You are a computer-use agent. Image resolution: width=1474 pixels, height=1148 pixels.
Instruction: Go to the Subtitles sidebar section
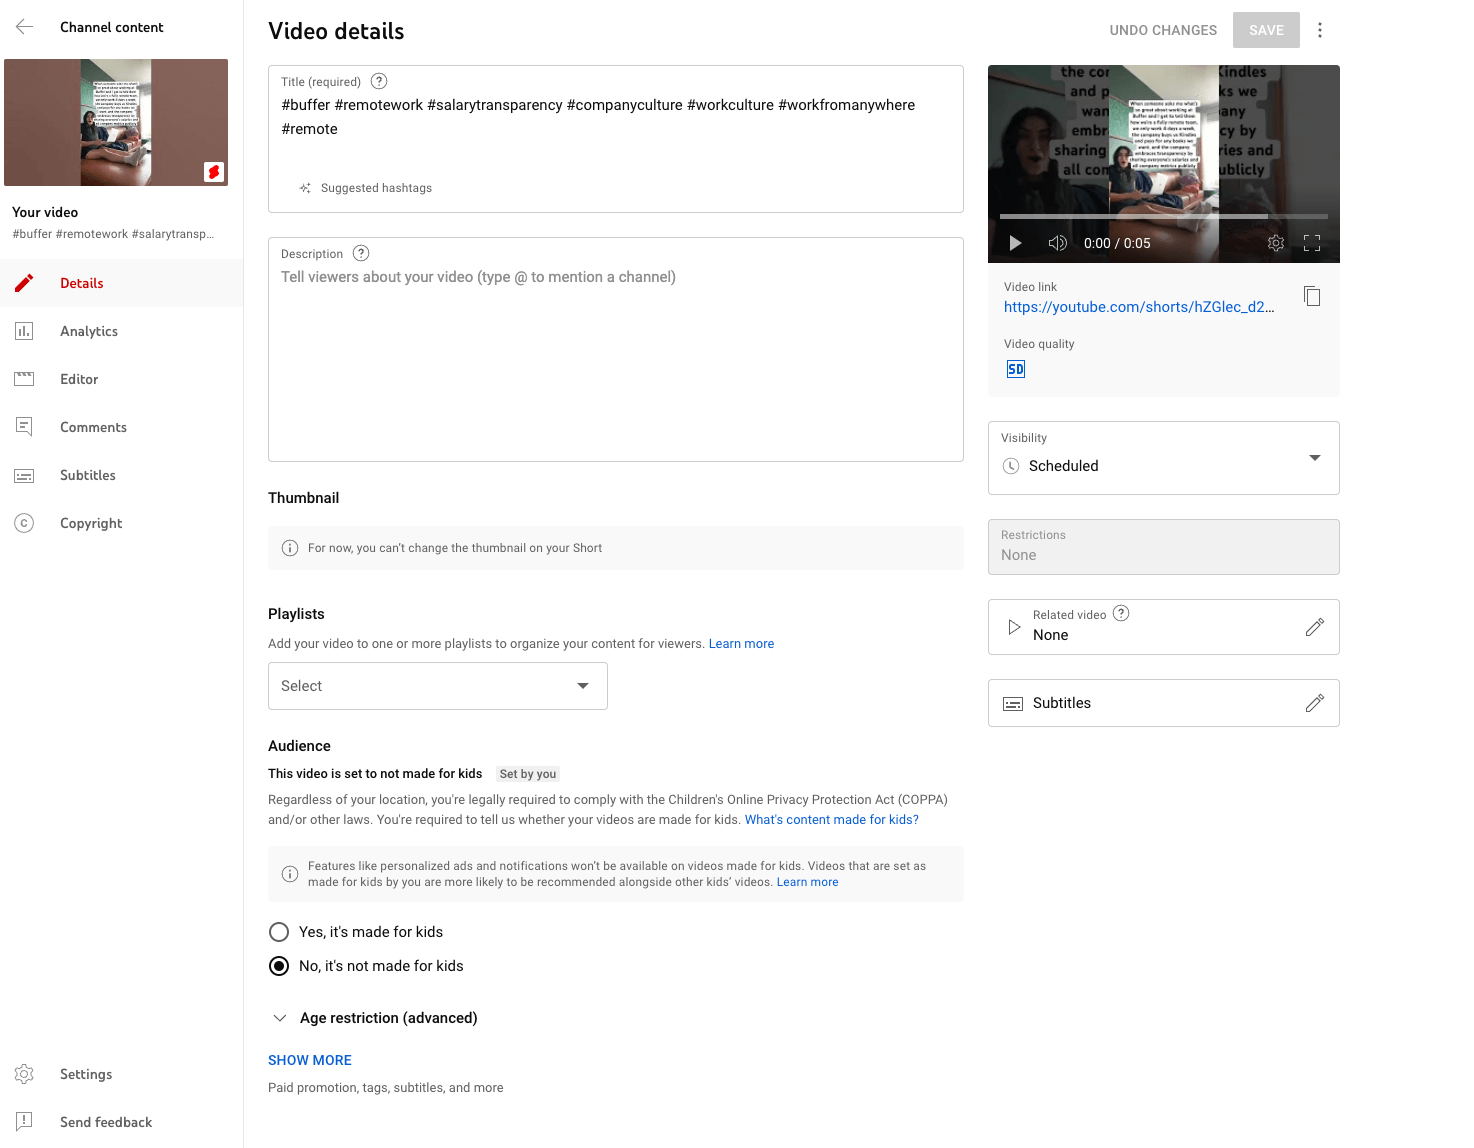88,475
